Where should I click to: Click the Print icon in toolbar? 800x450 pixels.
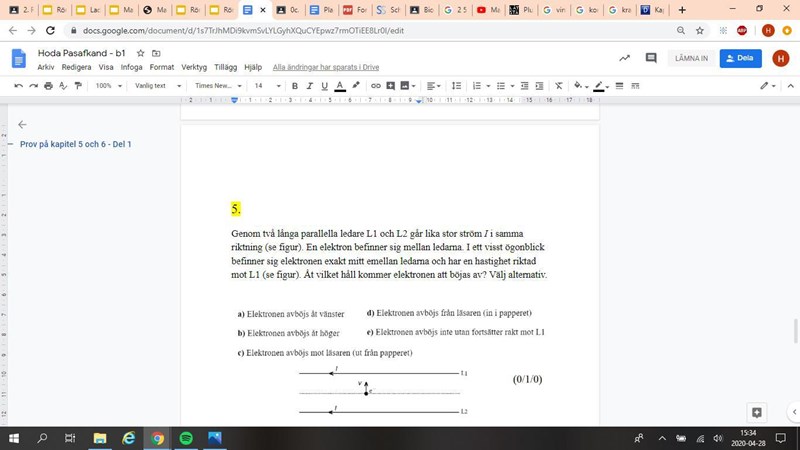tap(48, 86)
